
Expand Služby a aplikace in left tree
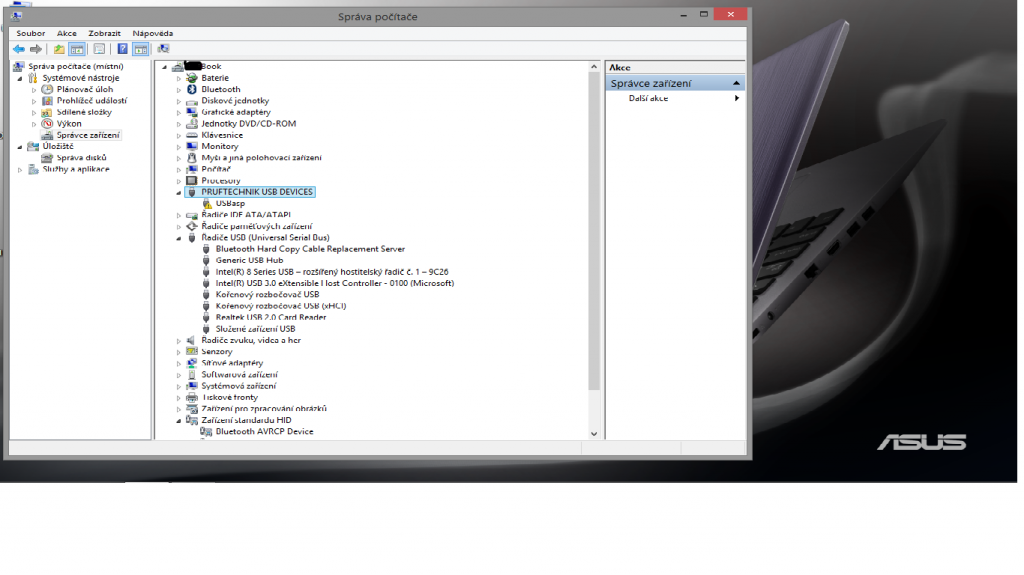[x=20, y=170]
